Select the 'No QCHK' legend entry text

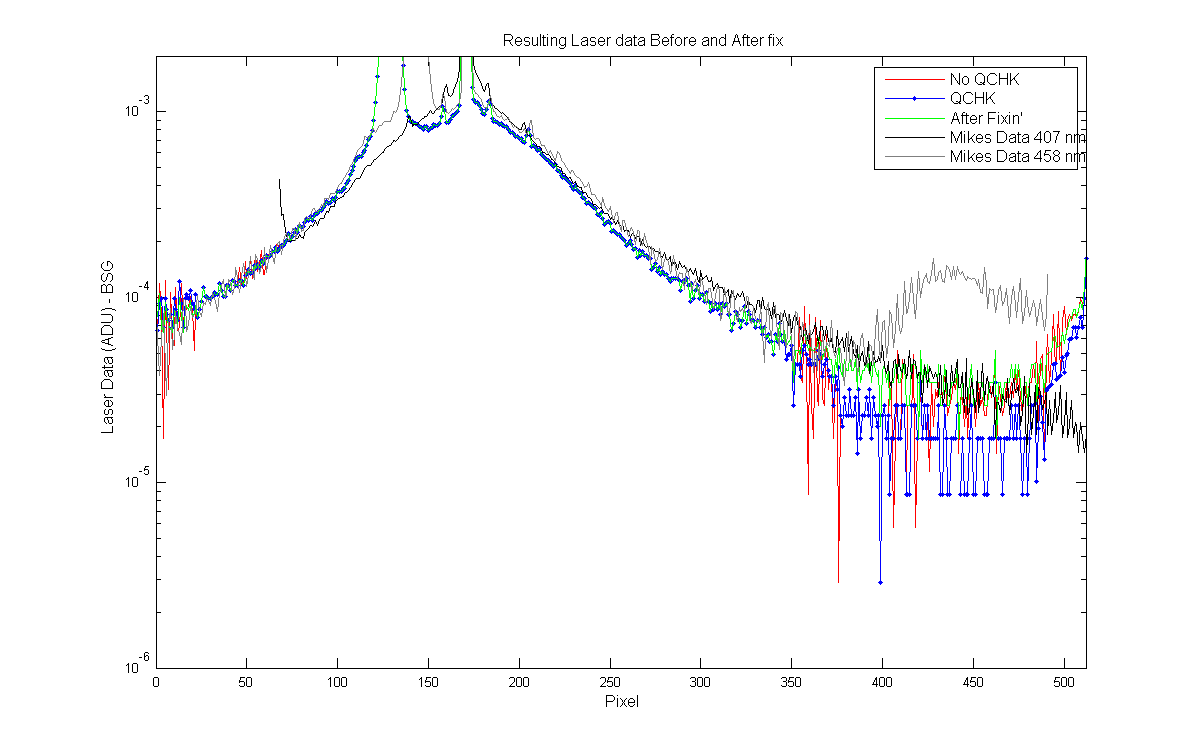[x=984, y=79]
